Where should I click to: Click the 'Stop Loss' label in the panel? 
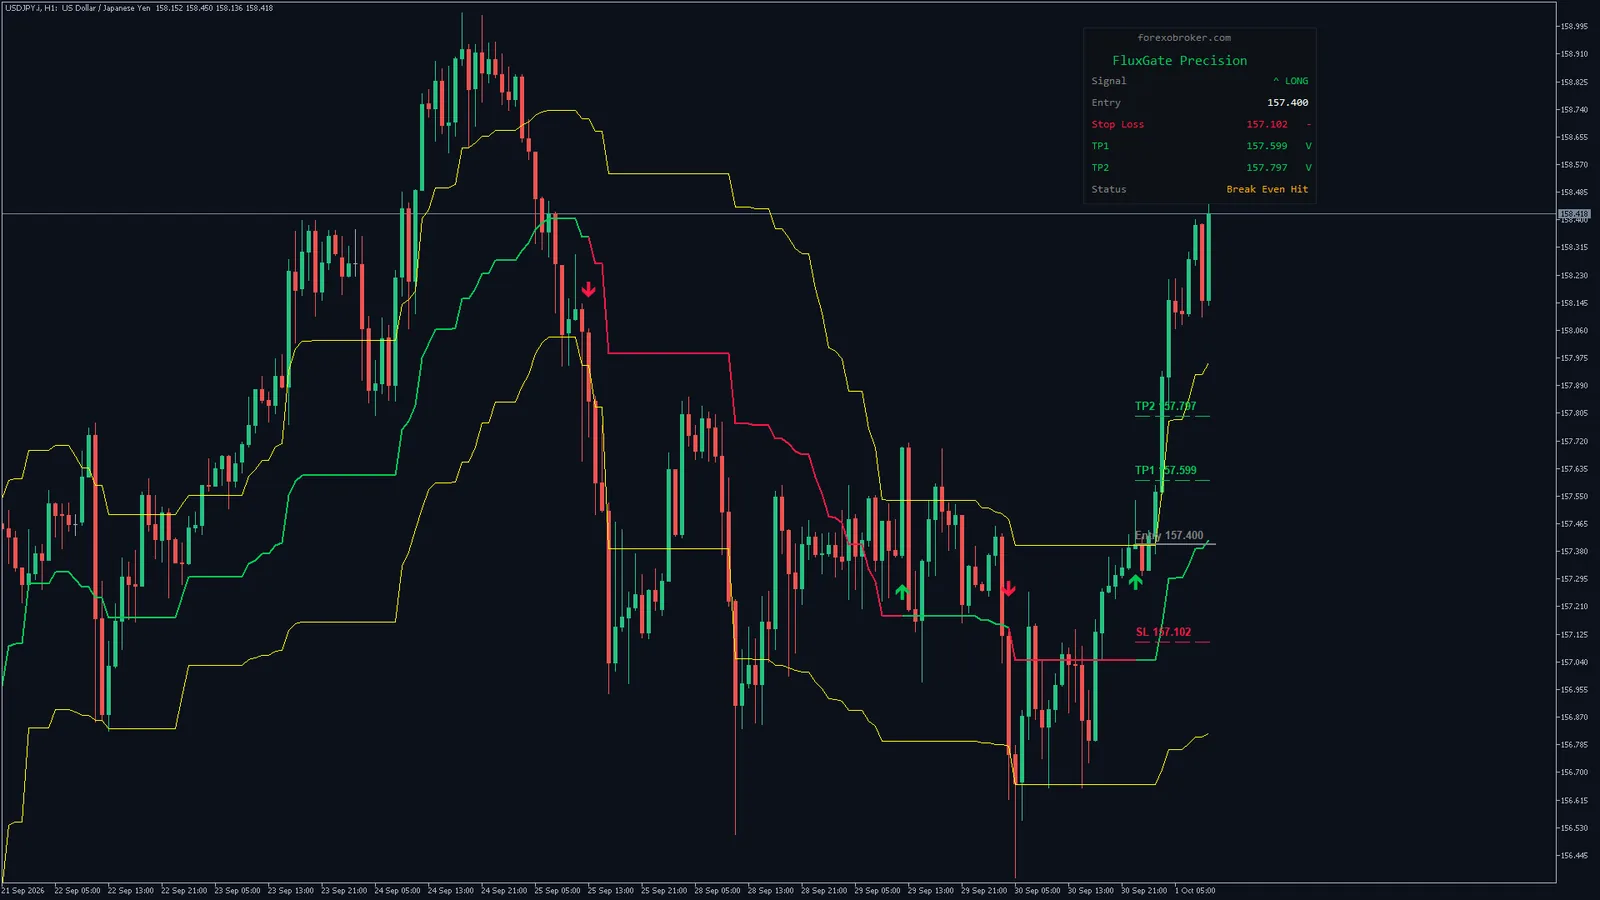click(x=1118, y=124)
